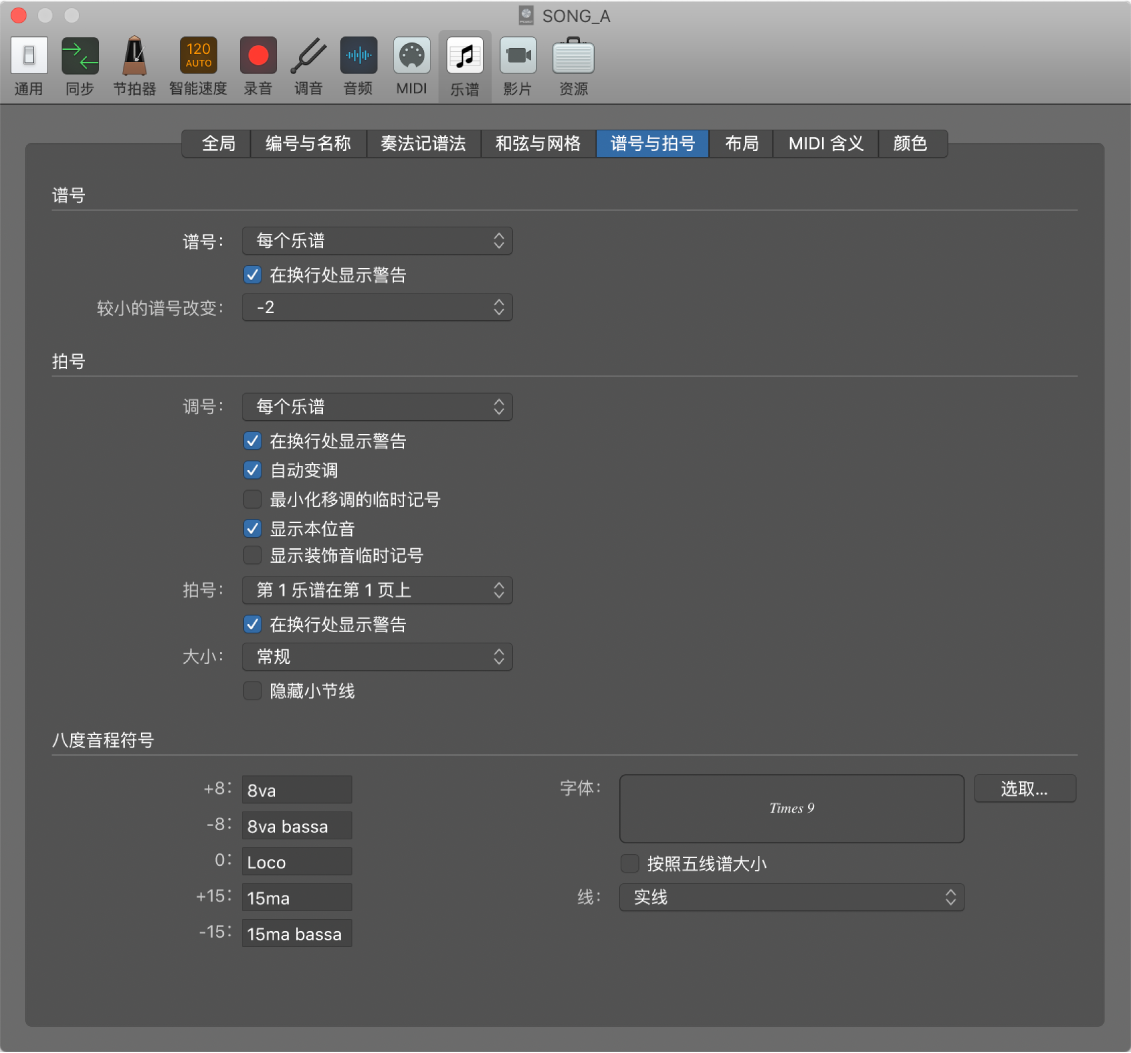The width and height of the screenshot is (1131, 1053).
Task: Switch to the 颜色 tab
Action: pos(910,144)
